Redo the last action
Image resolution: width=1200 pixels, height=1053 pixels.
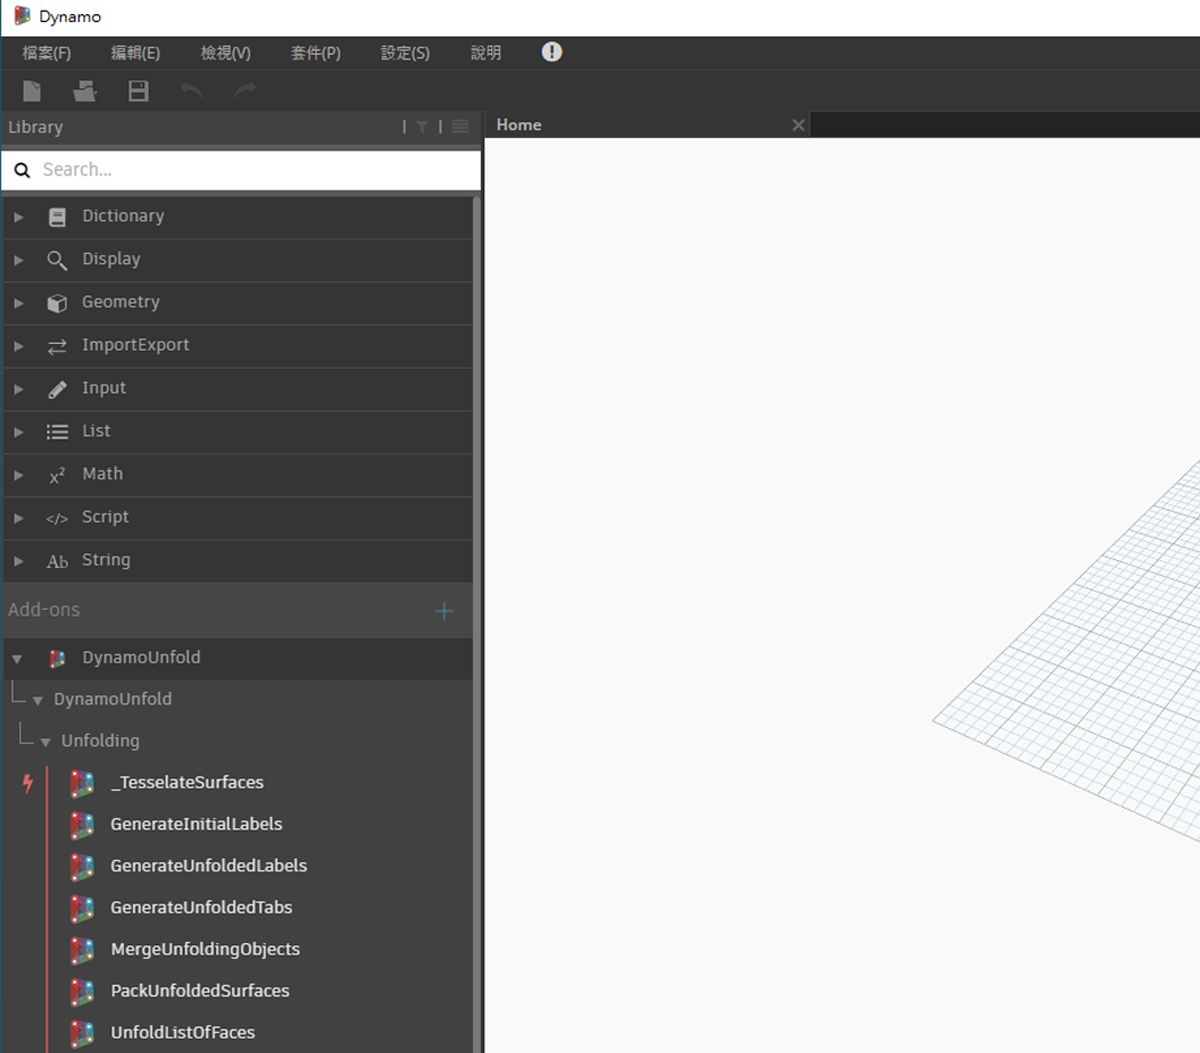click(x=244, y=91)
